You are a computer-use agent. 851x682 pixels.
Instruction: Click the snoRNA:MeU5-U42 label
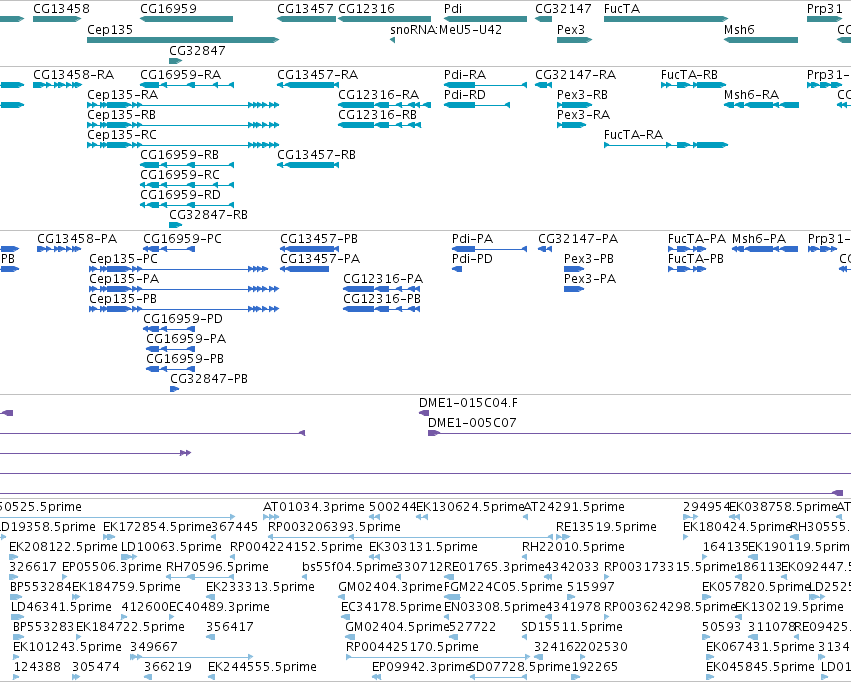pos(446,30)
